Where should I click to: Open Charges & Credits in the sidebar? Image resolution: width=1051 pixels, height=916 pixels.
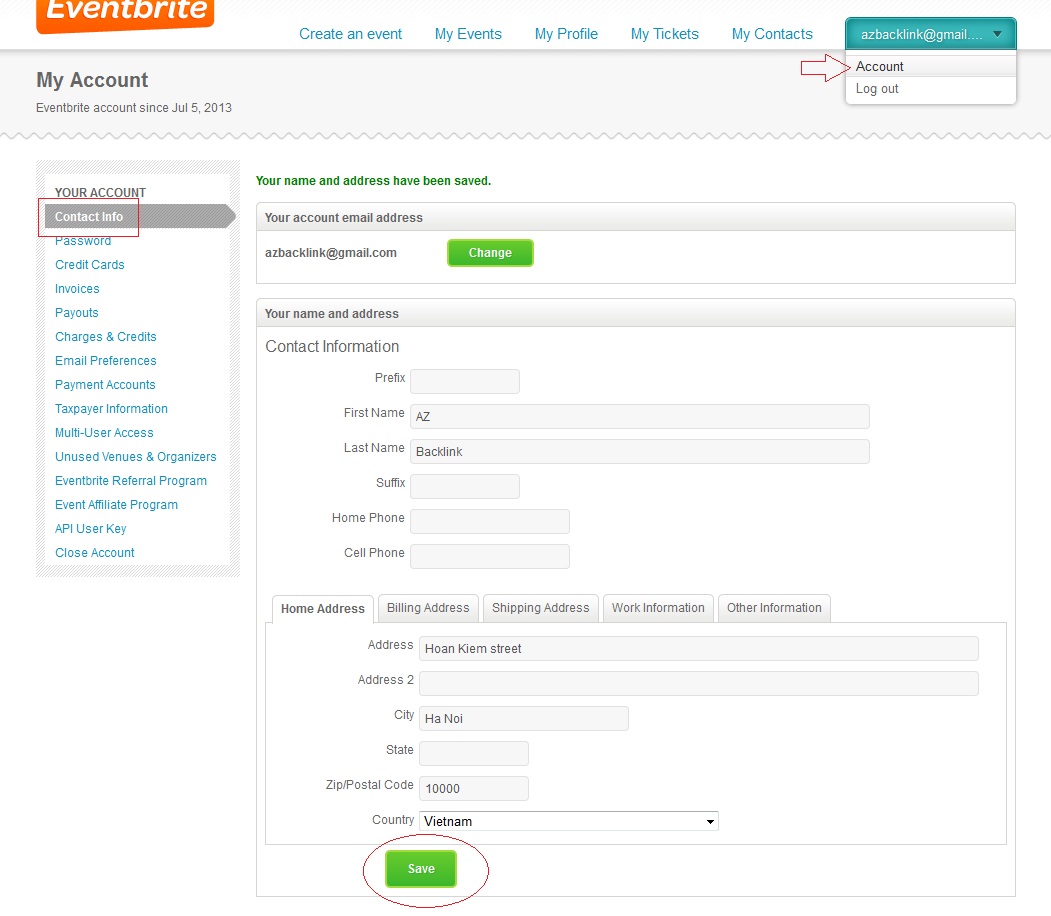pyautogui.click(x=105, y=337)
